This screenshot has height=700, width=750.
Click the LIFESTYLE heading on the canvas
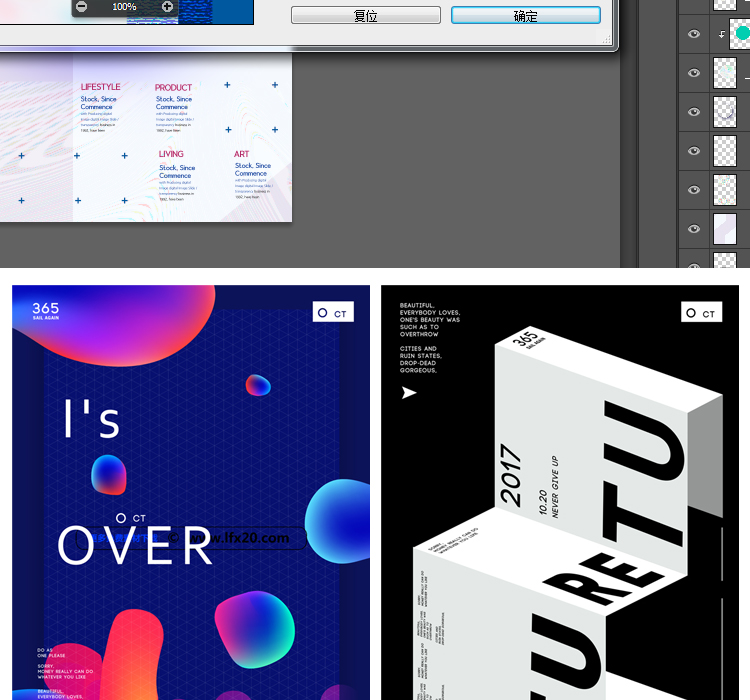point(100,87)
